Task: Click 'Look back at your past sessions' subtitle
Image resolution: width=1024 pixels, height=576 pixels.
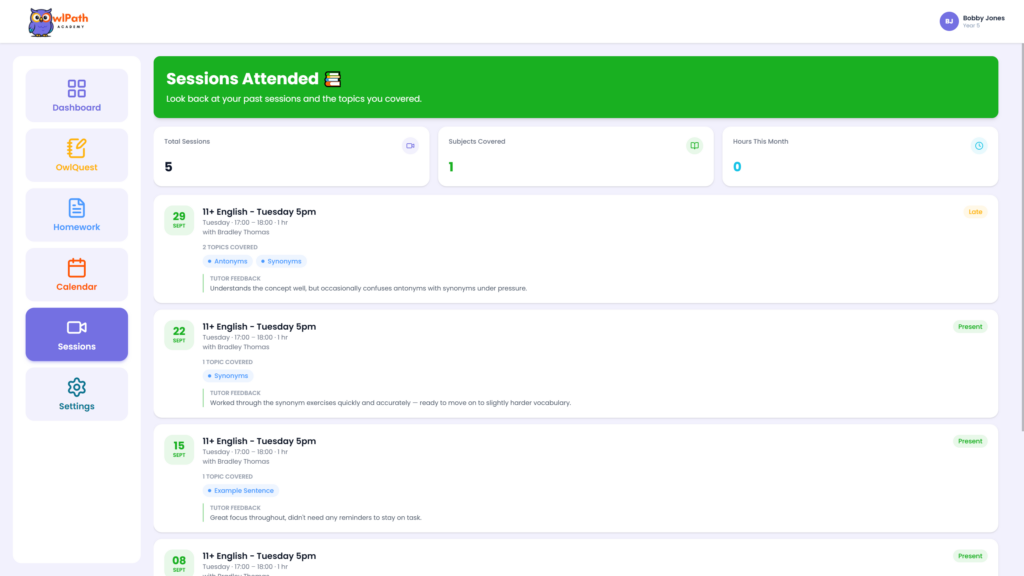Action: (294, 99)
